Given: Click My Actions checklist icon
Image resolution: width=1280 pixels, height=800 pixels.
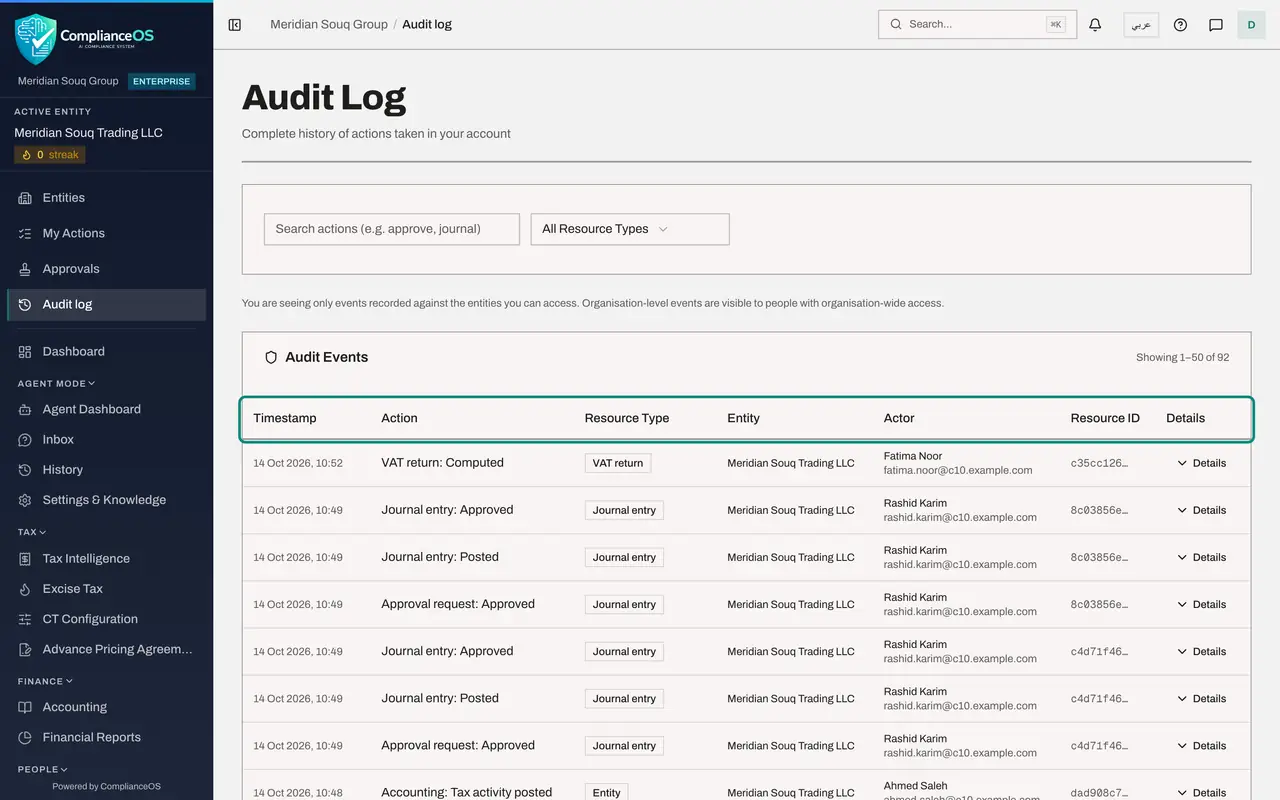Looking at the screenshot, I should [x=25, y=233].
